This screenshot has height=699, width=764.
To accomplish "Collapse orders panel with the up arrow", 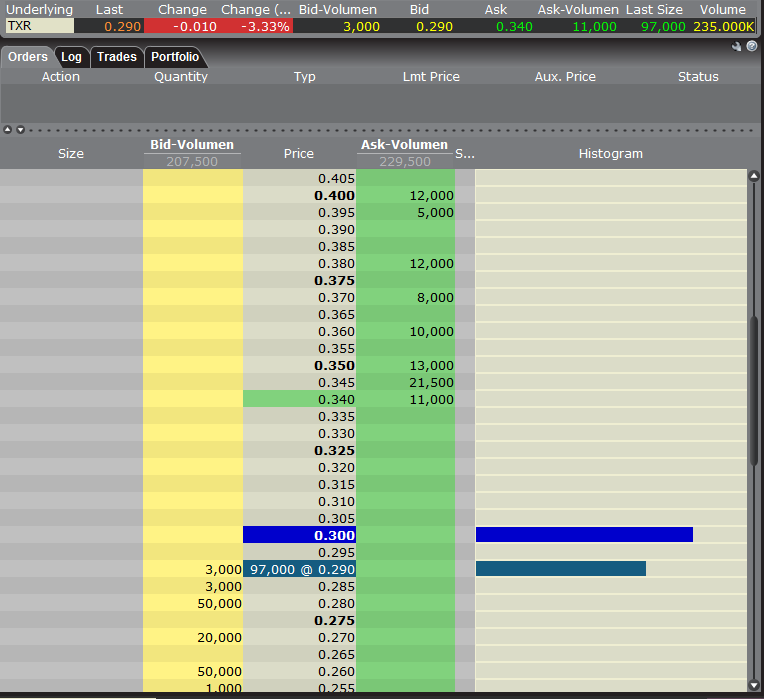I will click(8, 129).
